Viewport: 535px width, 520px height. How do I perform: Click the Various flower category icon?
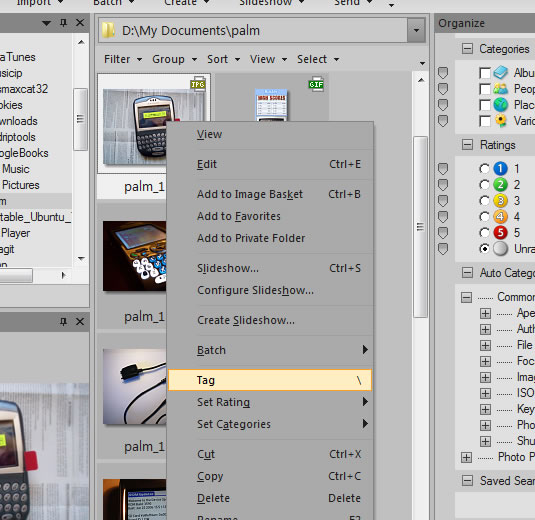pos(501,121)
